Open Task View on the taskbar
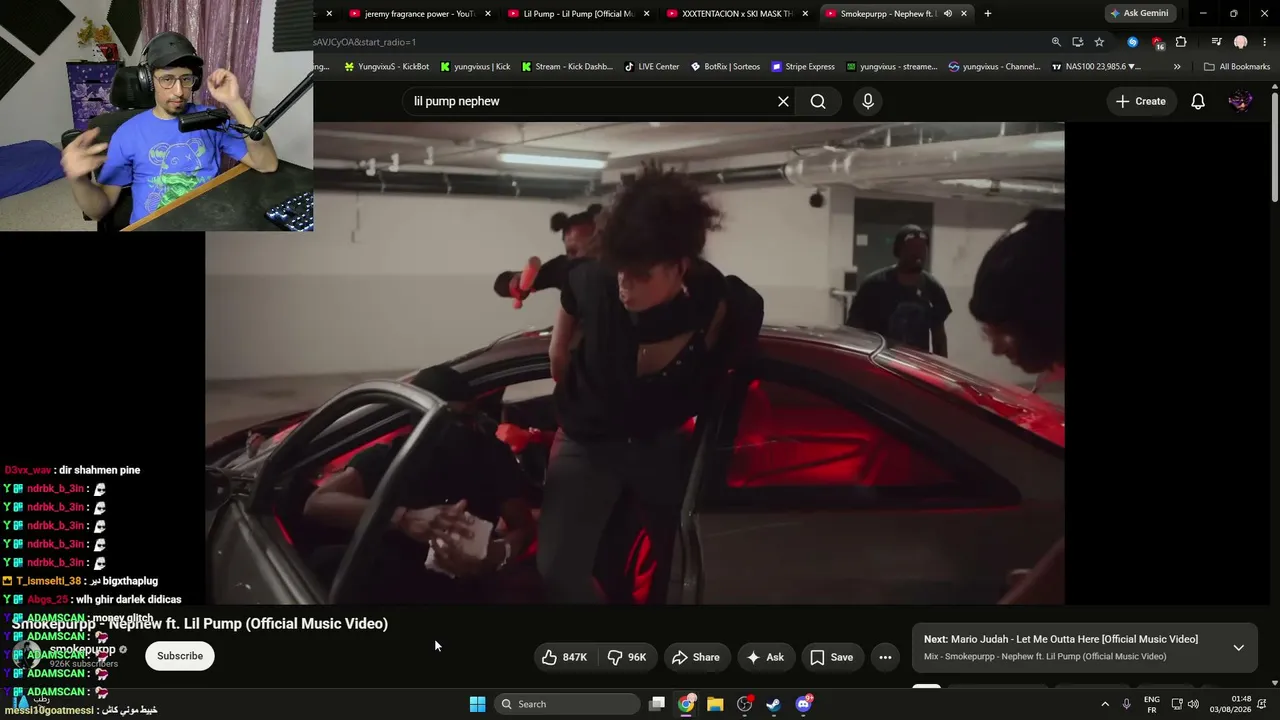Image resolution: width=1280 pixels, height=720 pixels. [657, 704]
